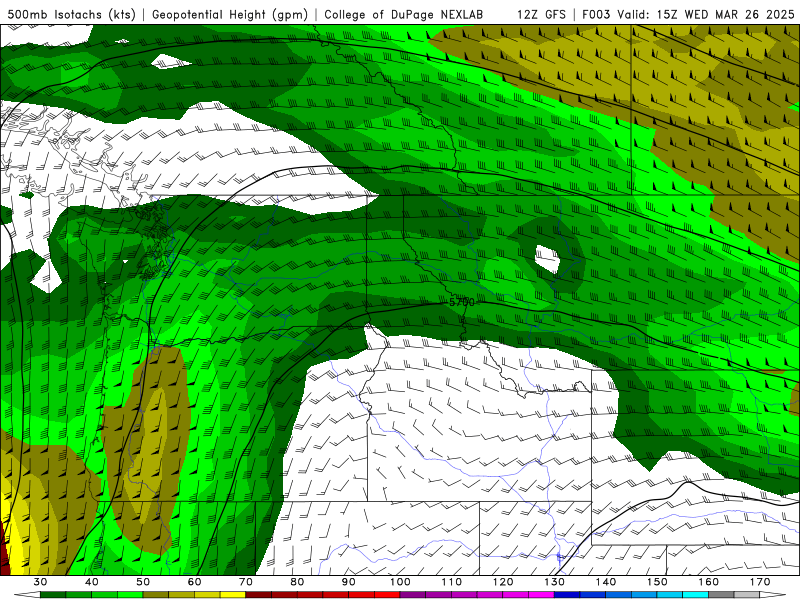Click the legend value '70'
The image size is (800, 600).
(x=246, y=582)
